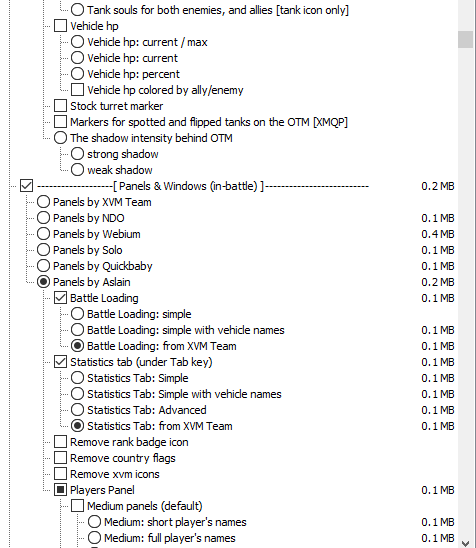Click the 0.1 MB size for Players Panel

[x=438, y=490]
